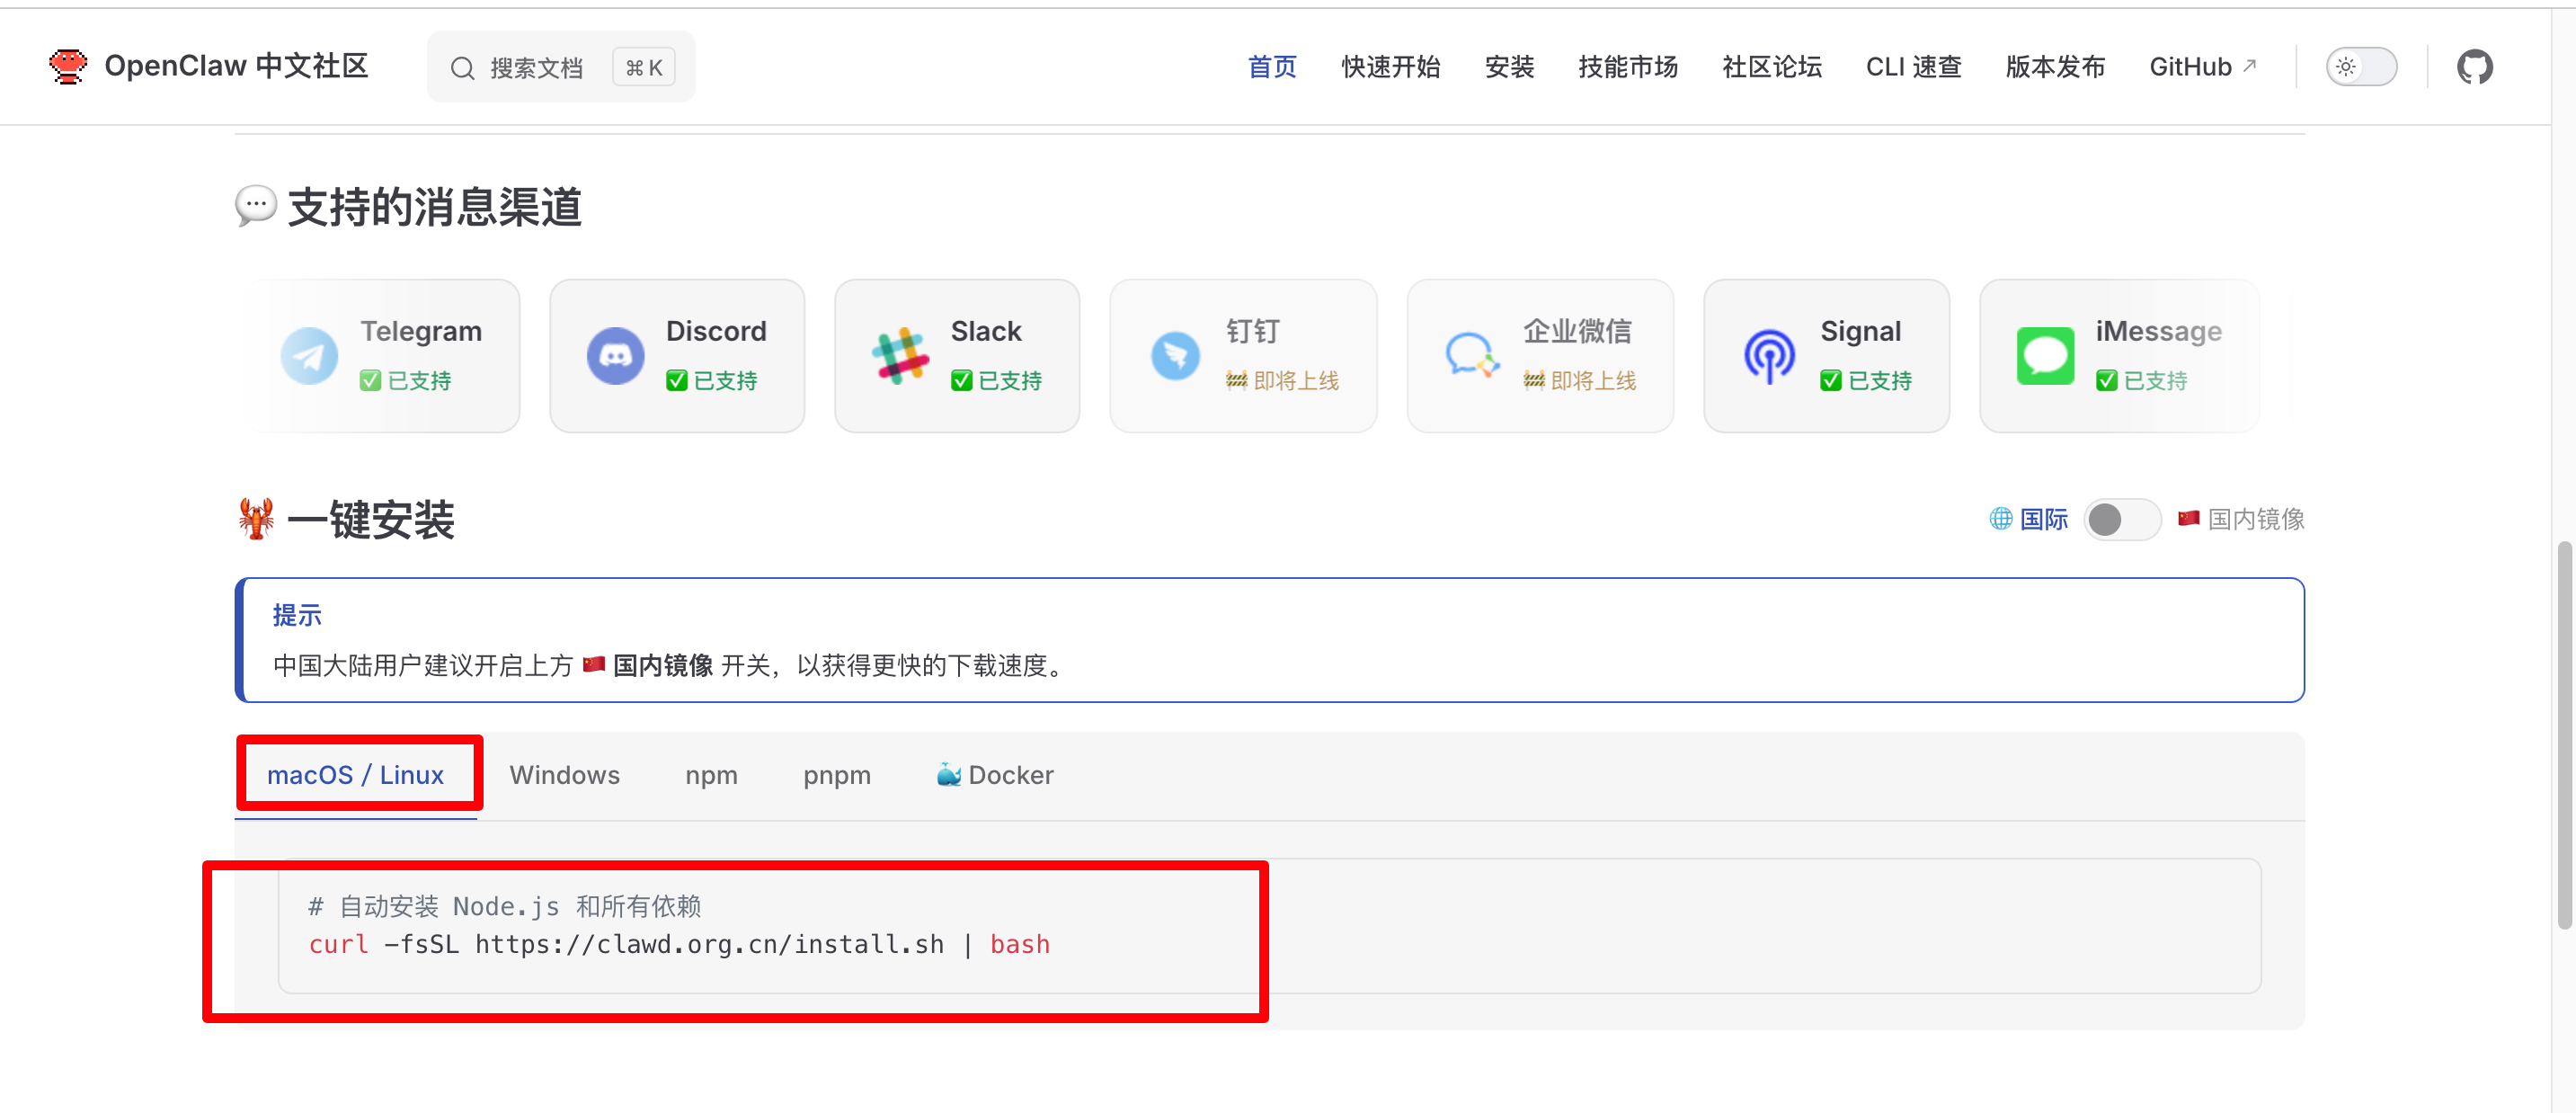The height and width of the screenshot is (1113, 2576).
Task: Click the Slack hashtag logo icon
Action: (x=899, y=356)
